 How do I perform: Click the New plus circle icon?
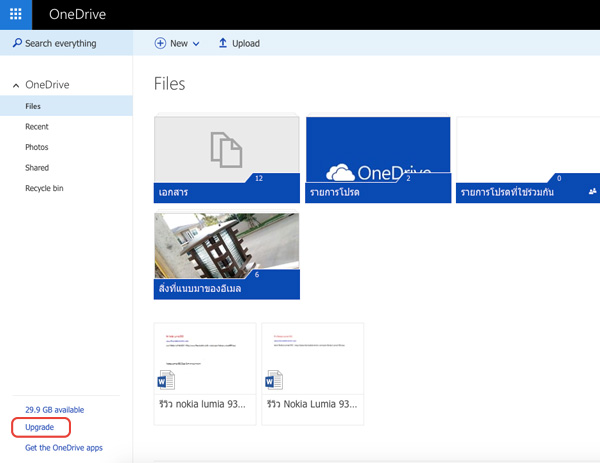click(160, 43)
